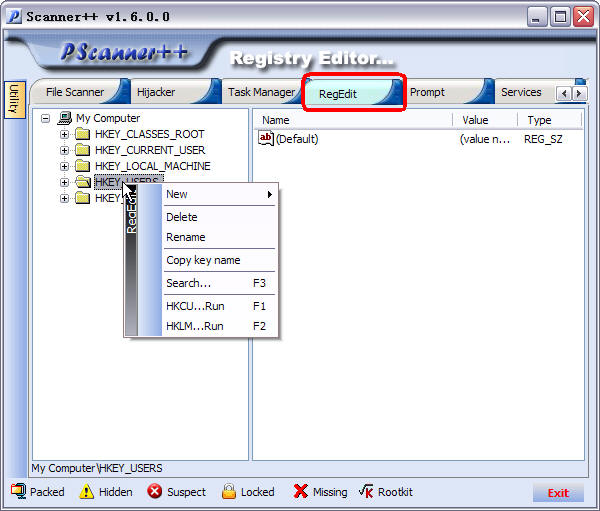Select the HKEY_CLASSES_ROOT tree label
Image resolution: width=600 pixels, height=511 pixels.
click(x=150, y=134)
